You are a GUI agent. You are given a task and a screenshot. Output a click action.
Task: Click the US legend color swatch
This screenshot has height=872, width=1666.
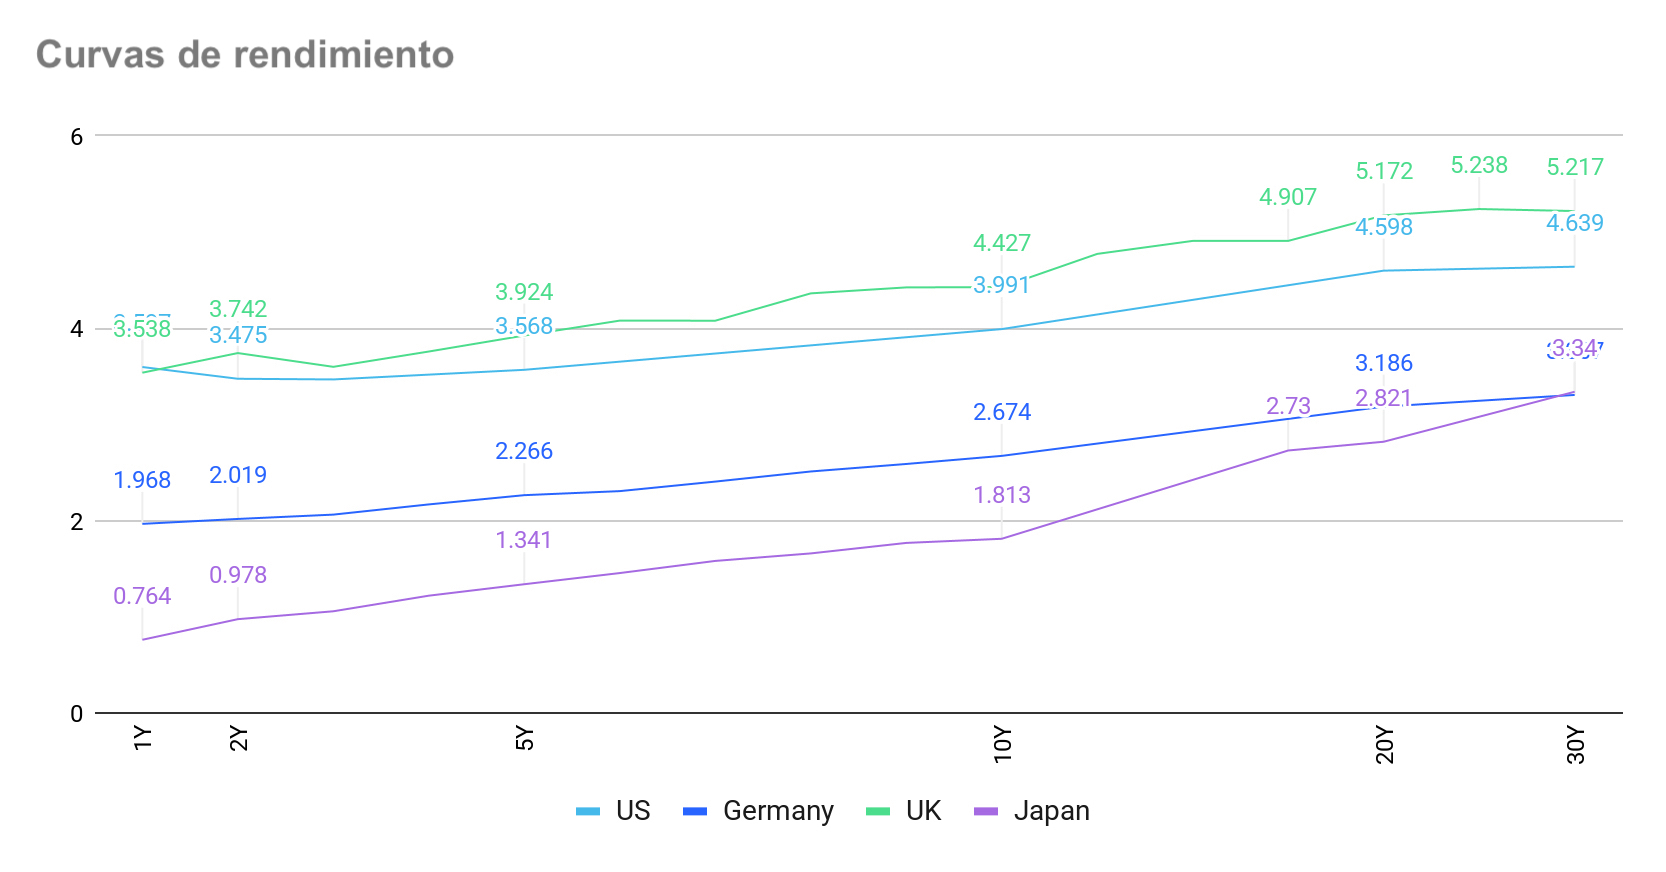(x=588, y=811)
